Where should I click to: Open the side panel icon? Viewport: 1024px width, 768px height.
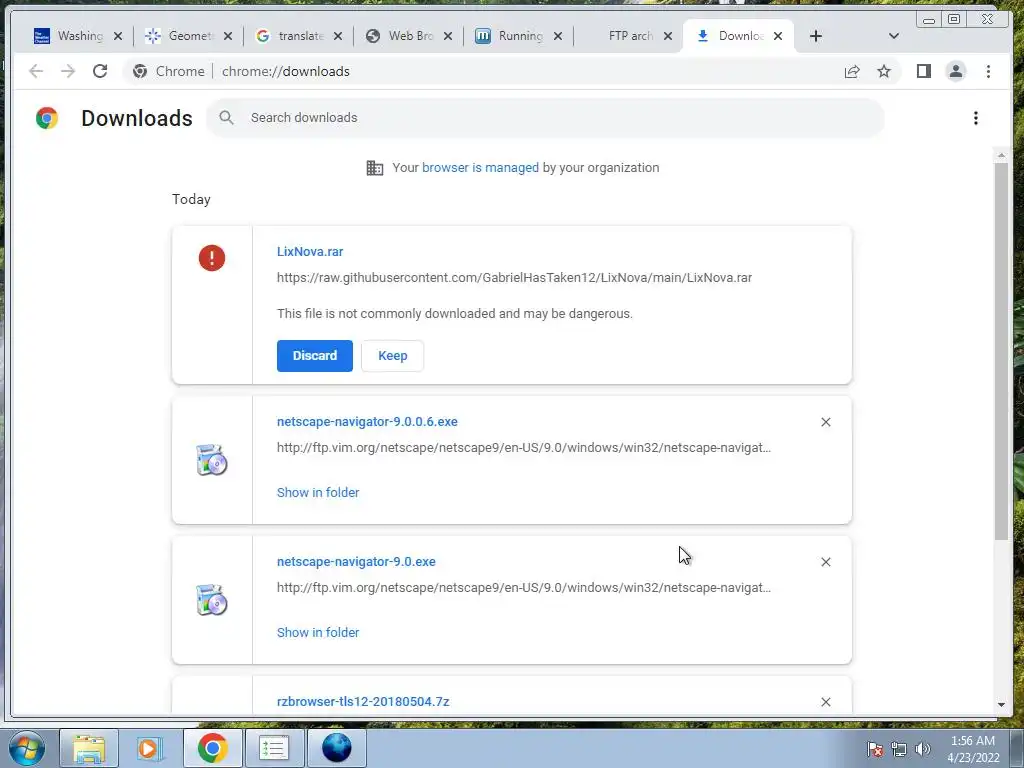(923, 71)
